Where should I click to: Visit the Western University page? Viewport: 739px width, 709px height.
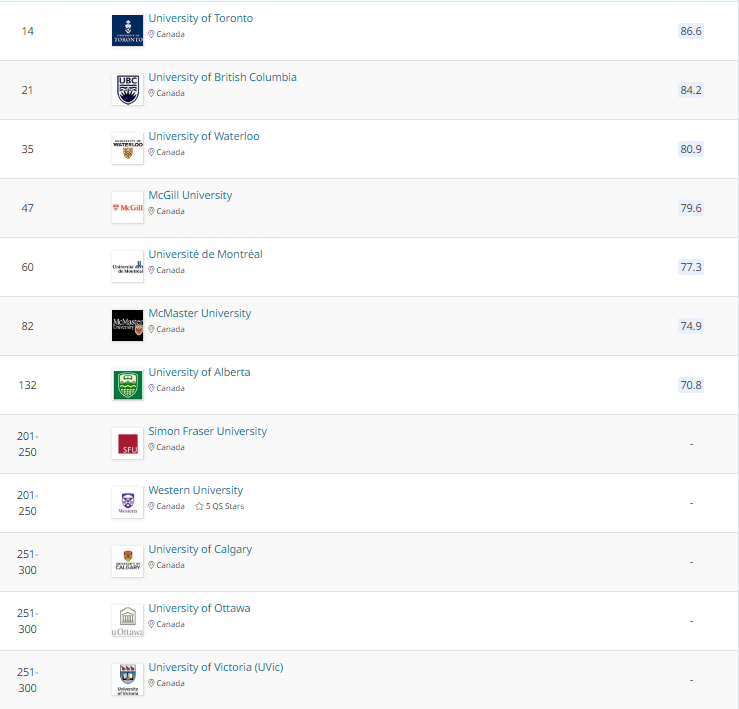tap(195, 491)
